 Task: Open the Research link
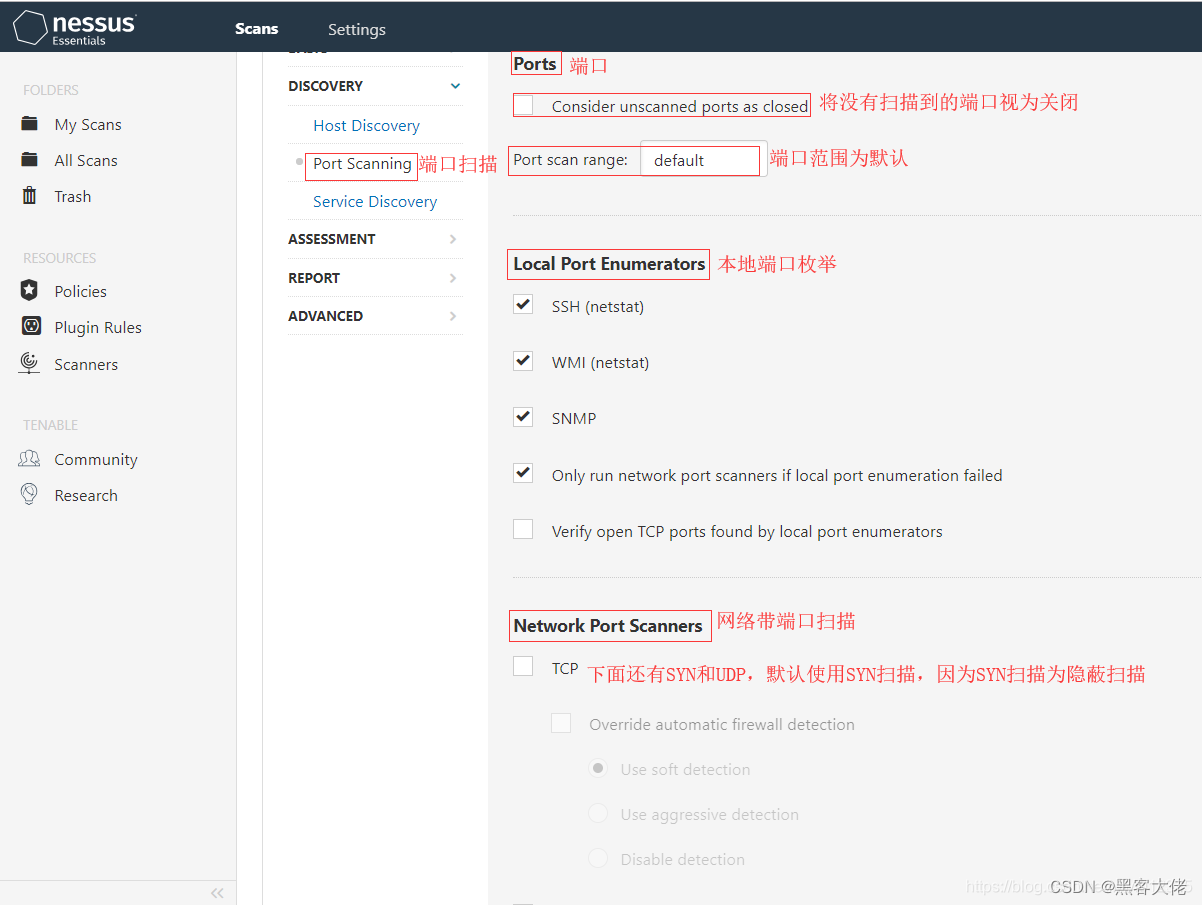click(86, 495)
